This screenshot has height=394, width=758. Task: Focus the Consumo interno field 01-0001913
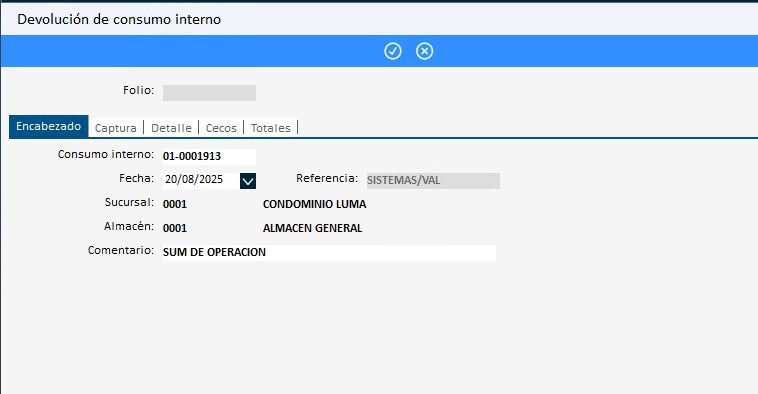[209, 157]
